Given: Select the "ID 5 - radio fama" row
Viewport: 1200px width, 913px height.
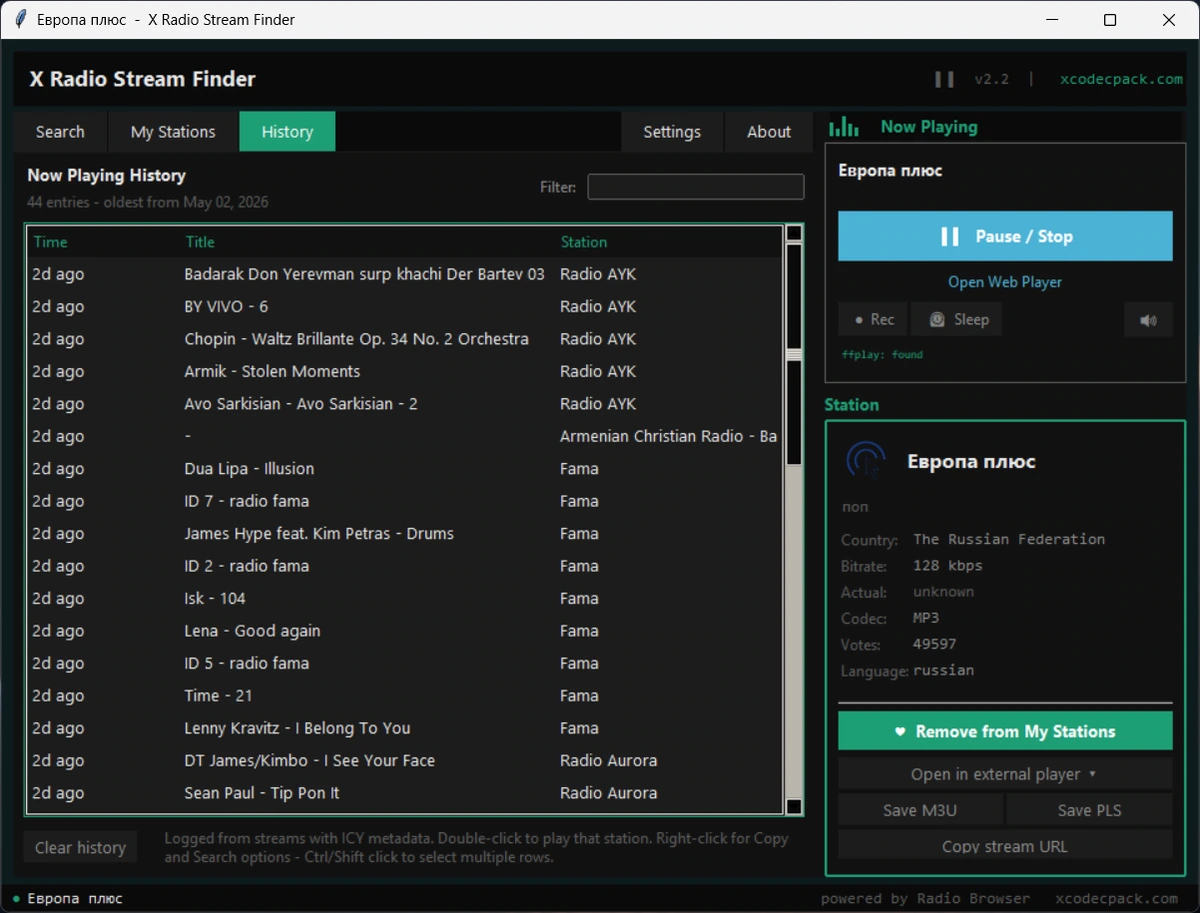Looking at the screenshot, I should pos(405,663).
